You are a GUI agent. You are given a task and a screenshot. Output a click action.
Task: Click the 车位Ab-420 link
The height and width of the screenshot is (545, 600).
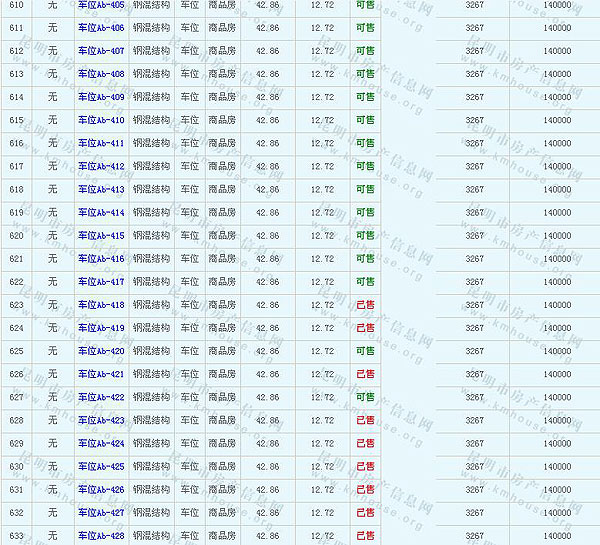(101, 351)
